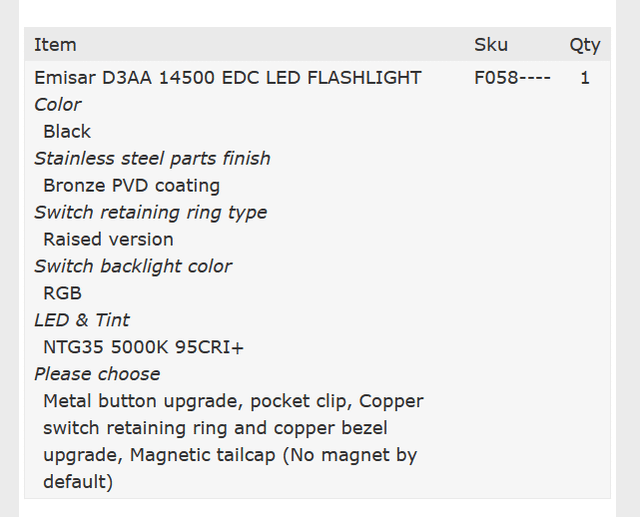Click the Sku column header

pyautogui.click(x=491, y=45)
